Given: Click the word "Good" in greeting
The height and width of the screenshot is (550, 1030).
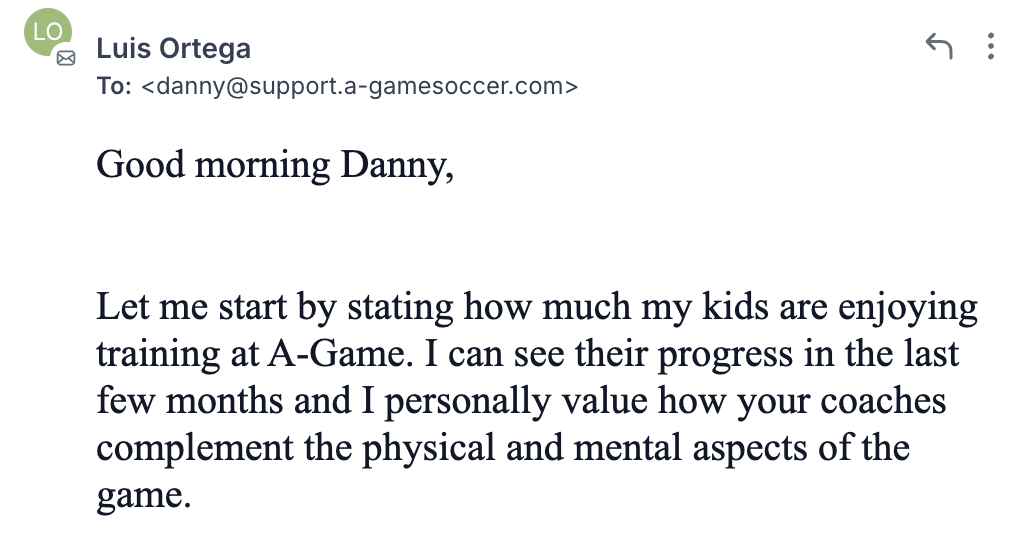Looking at the screenshot, I should (x=141, y=164).
